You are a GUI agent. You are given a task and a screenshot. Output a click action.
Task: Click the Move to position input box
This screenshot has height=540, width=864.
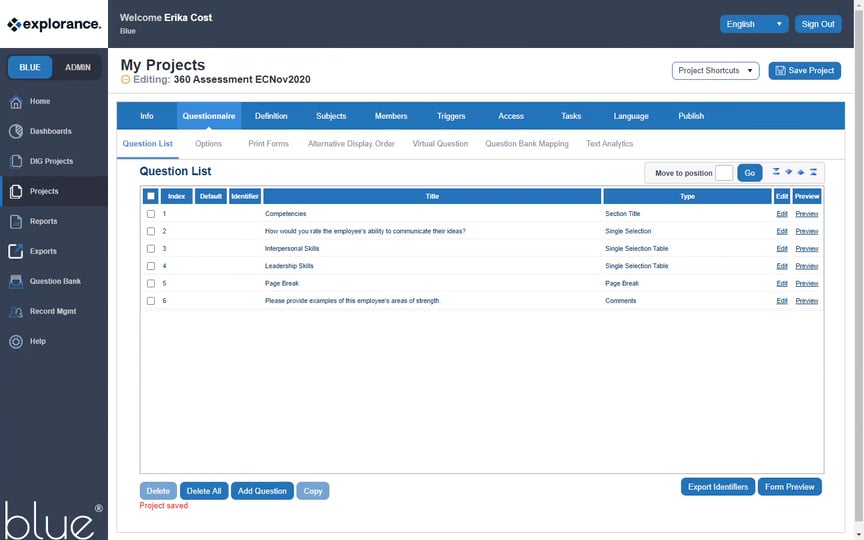pos(724,173)
